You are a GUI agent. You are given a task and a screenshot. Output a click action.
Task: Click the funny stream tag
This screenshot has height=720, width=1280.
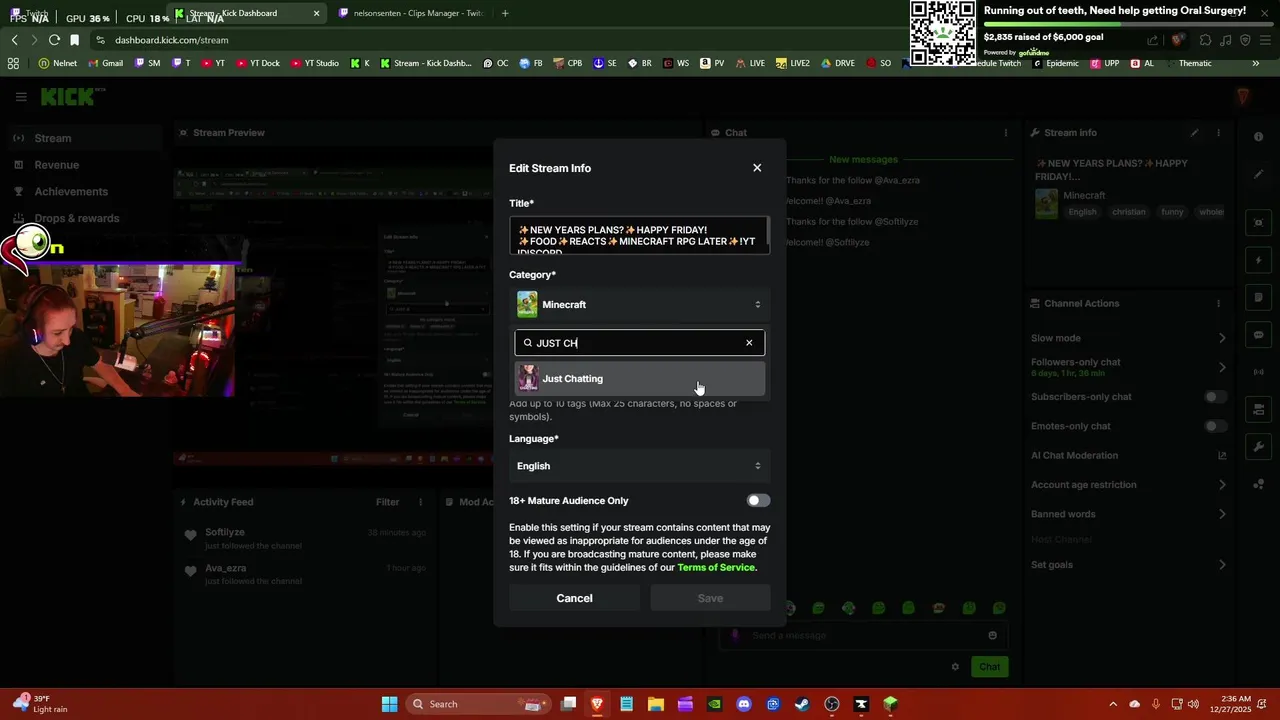tap(1172, 212)
